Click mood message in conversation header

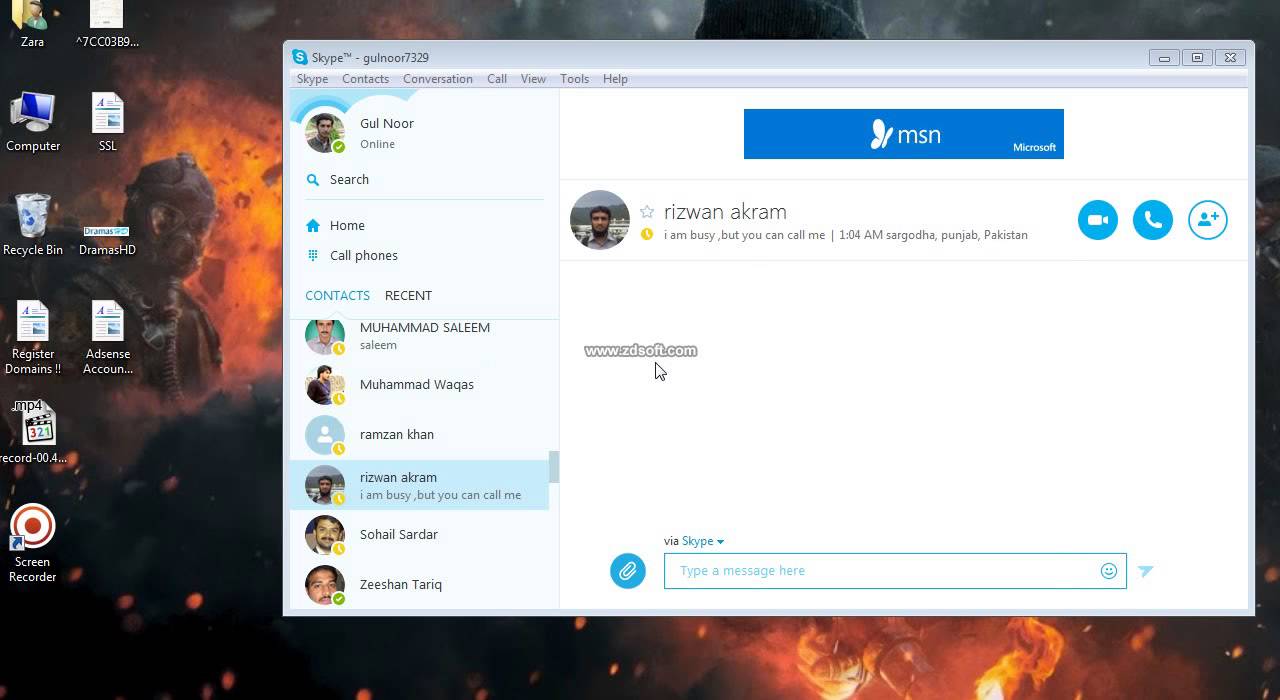(x=744, y=235)
